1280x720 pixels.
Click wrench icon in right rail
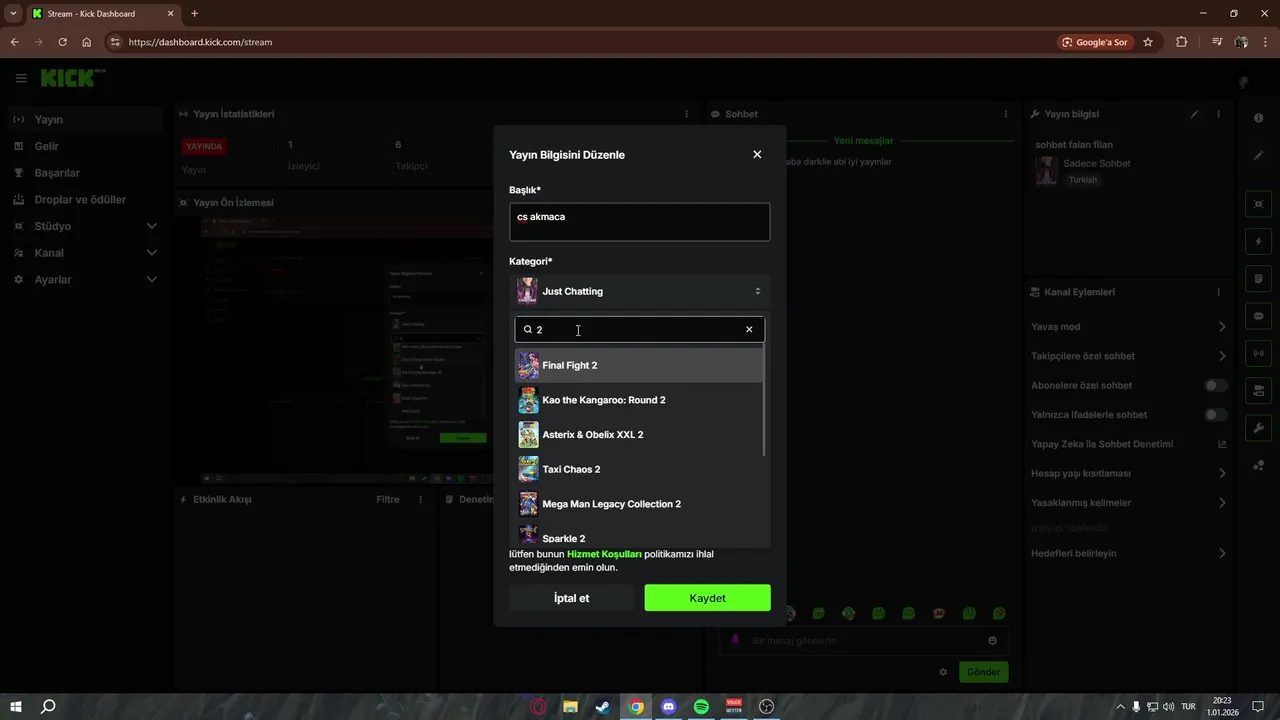pyautogui.click(x=1258, y=428)
